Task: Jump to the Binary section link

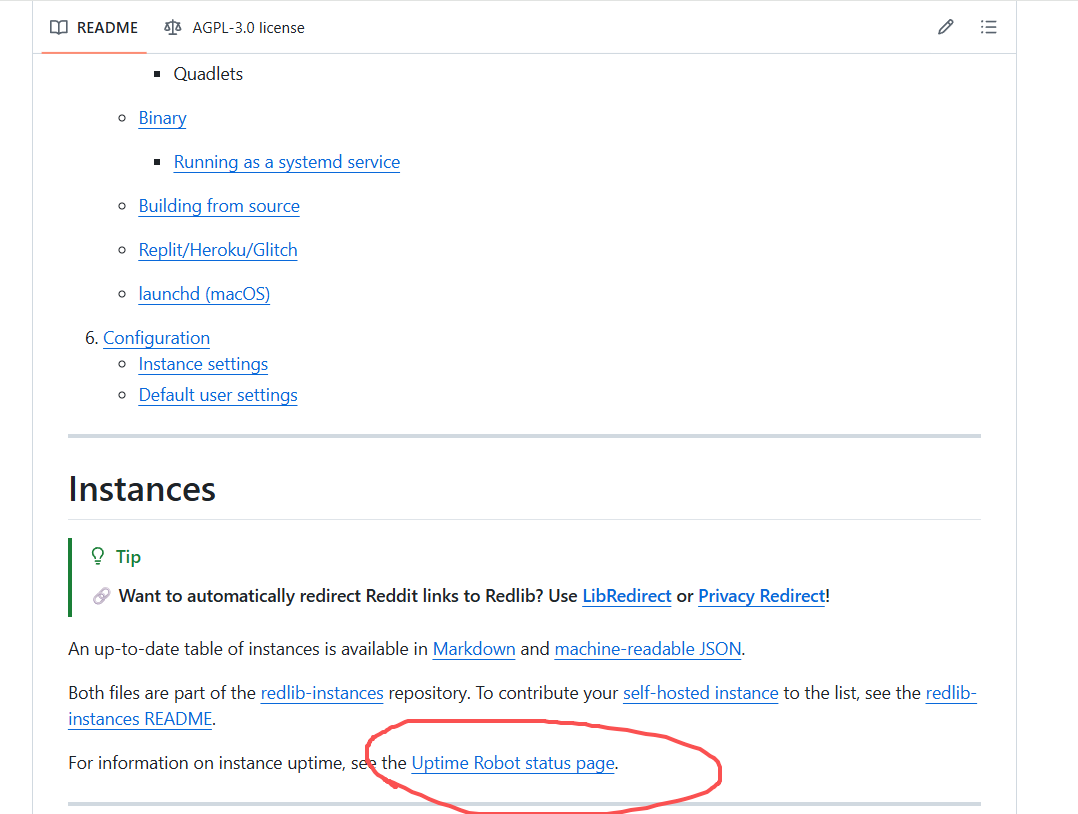Action: 162,118
